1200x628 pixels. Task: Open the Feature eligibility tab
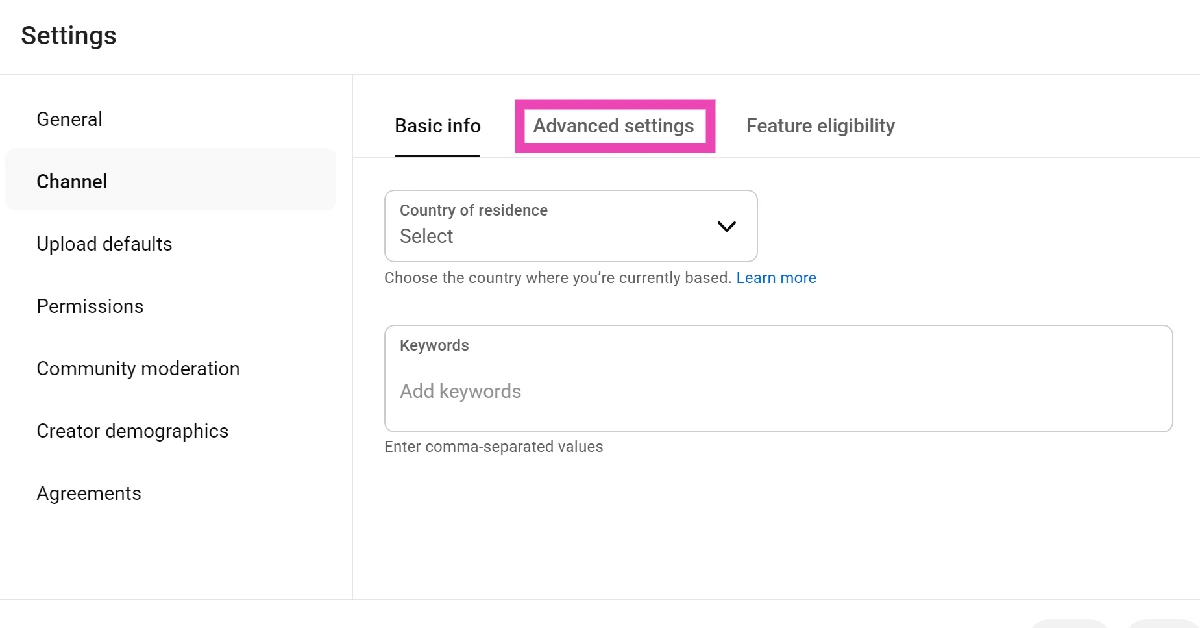pos(820,125)
